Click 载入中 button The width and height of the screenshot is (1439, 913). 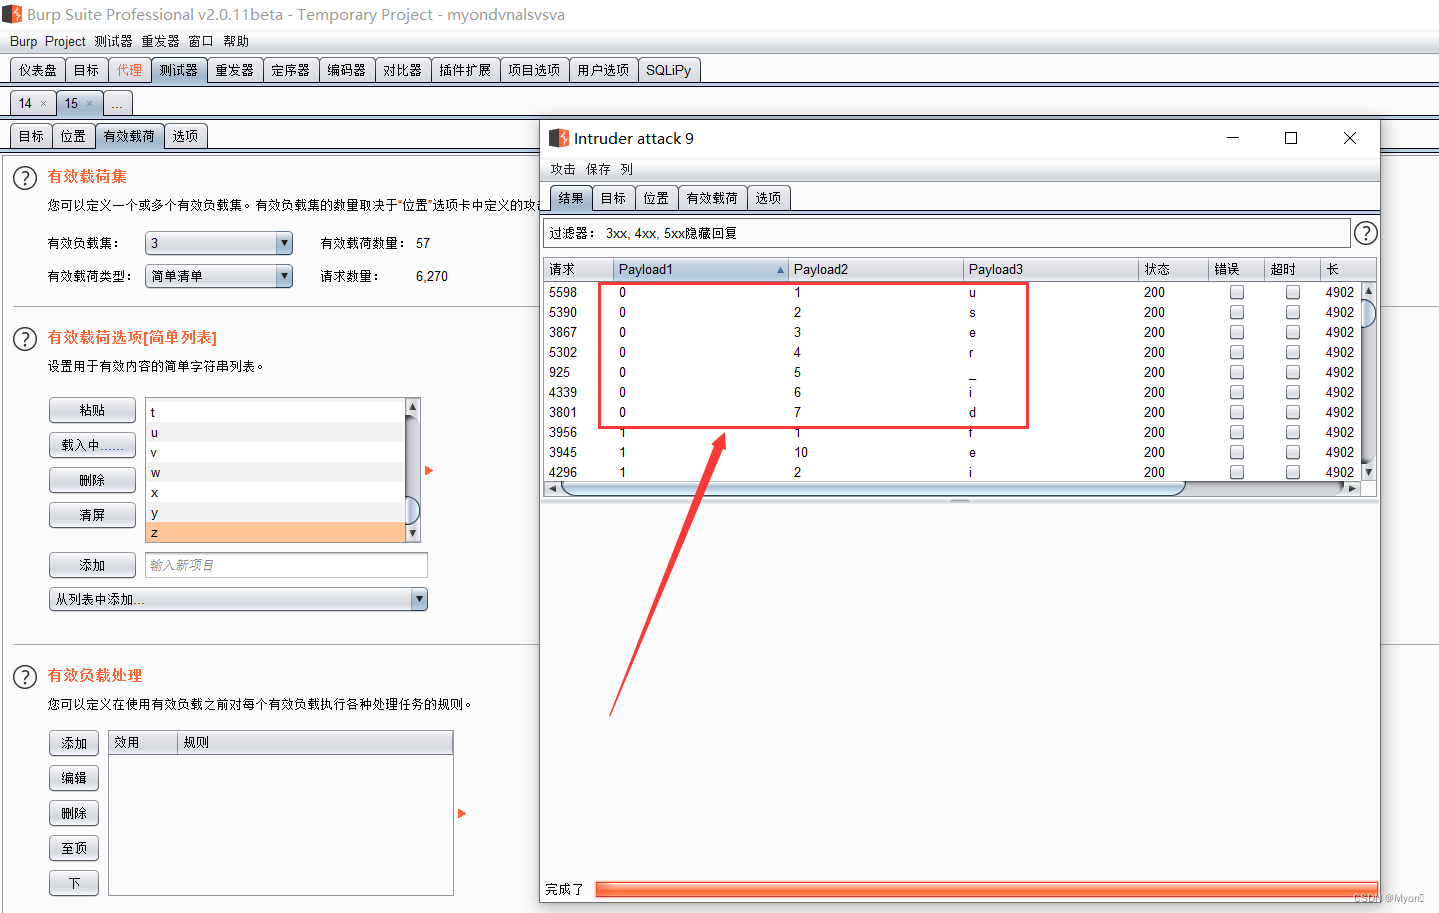(x=92, y=445)
